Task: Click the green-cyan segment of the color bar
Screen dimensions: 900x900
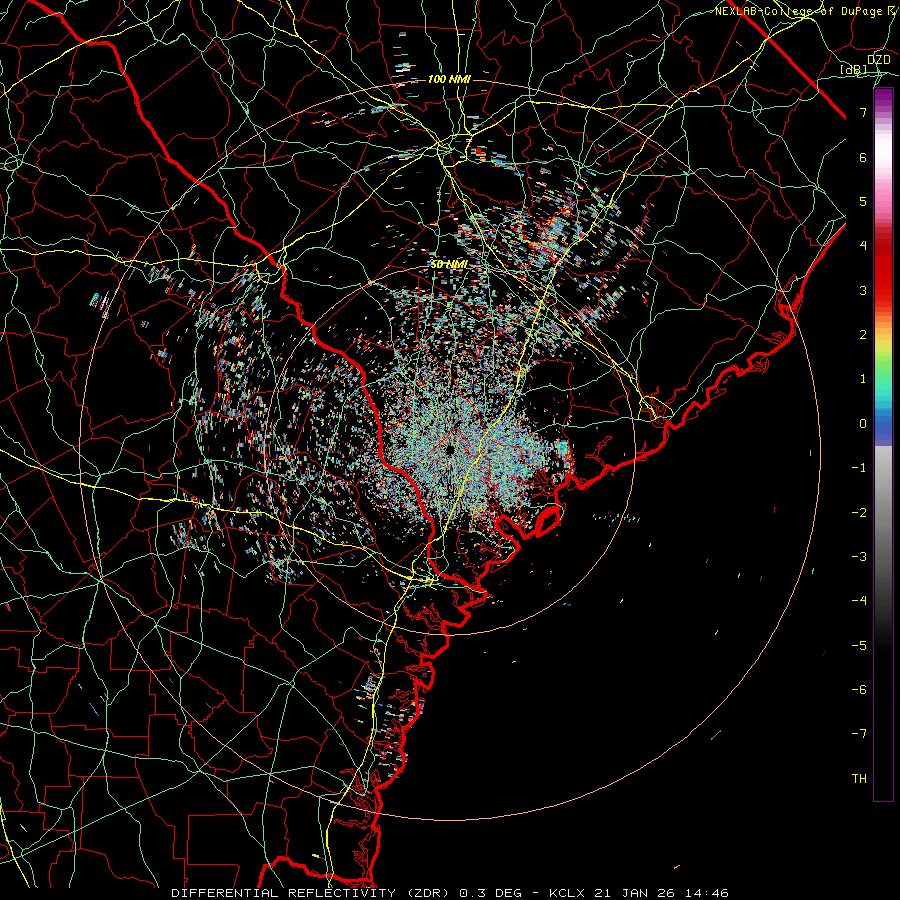Action: [883, 387]
